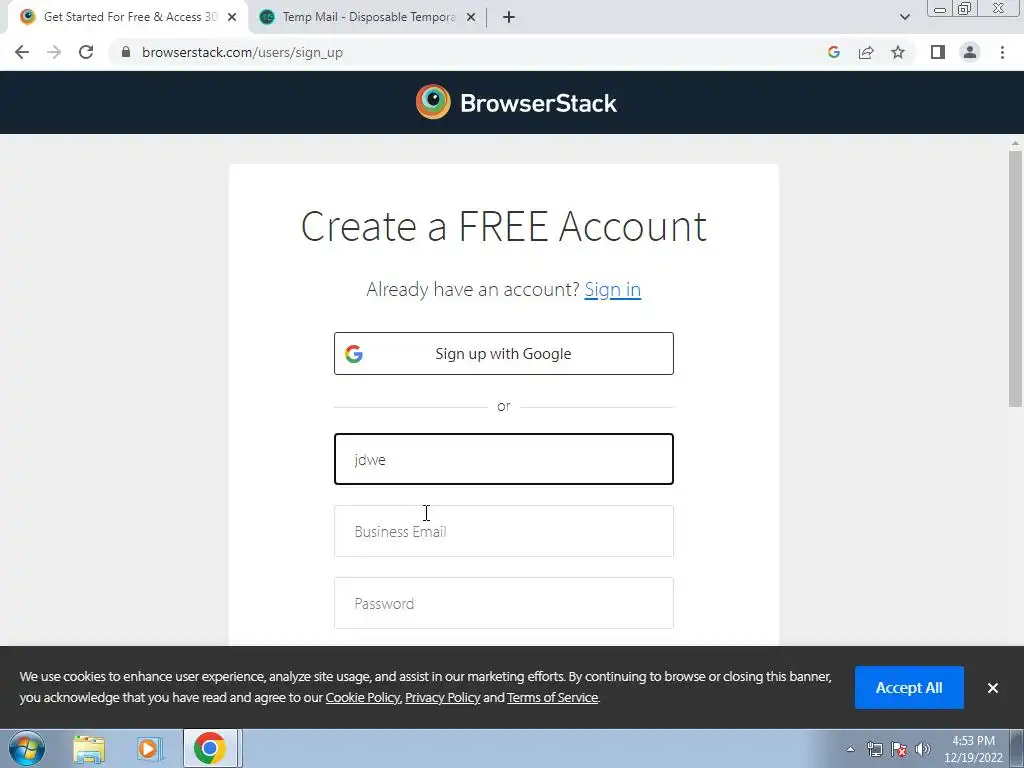Viewport: 1024px width, 768px height.
Task: Reload the BrowserStack sign-up page
Action: coord(86,52)
